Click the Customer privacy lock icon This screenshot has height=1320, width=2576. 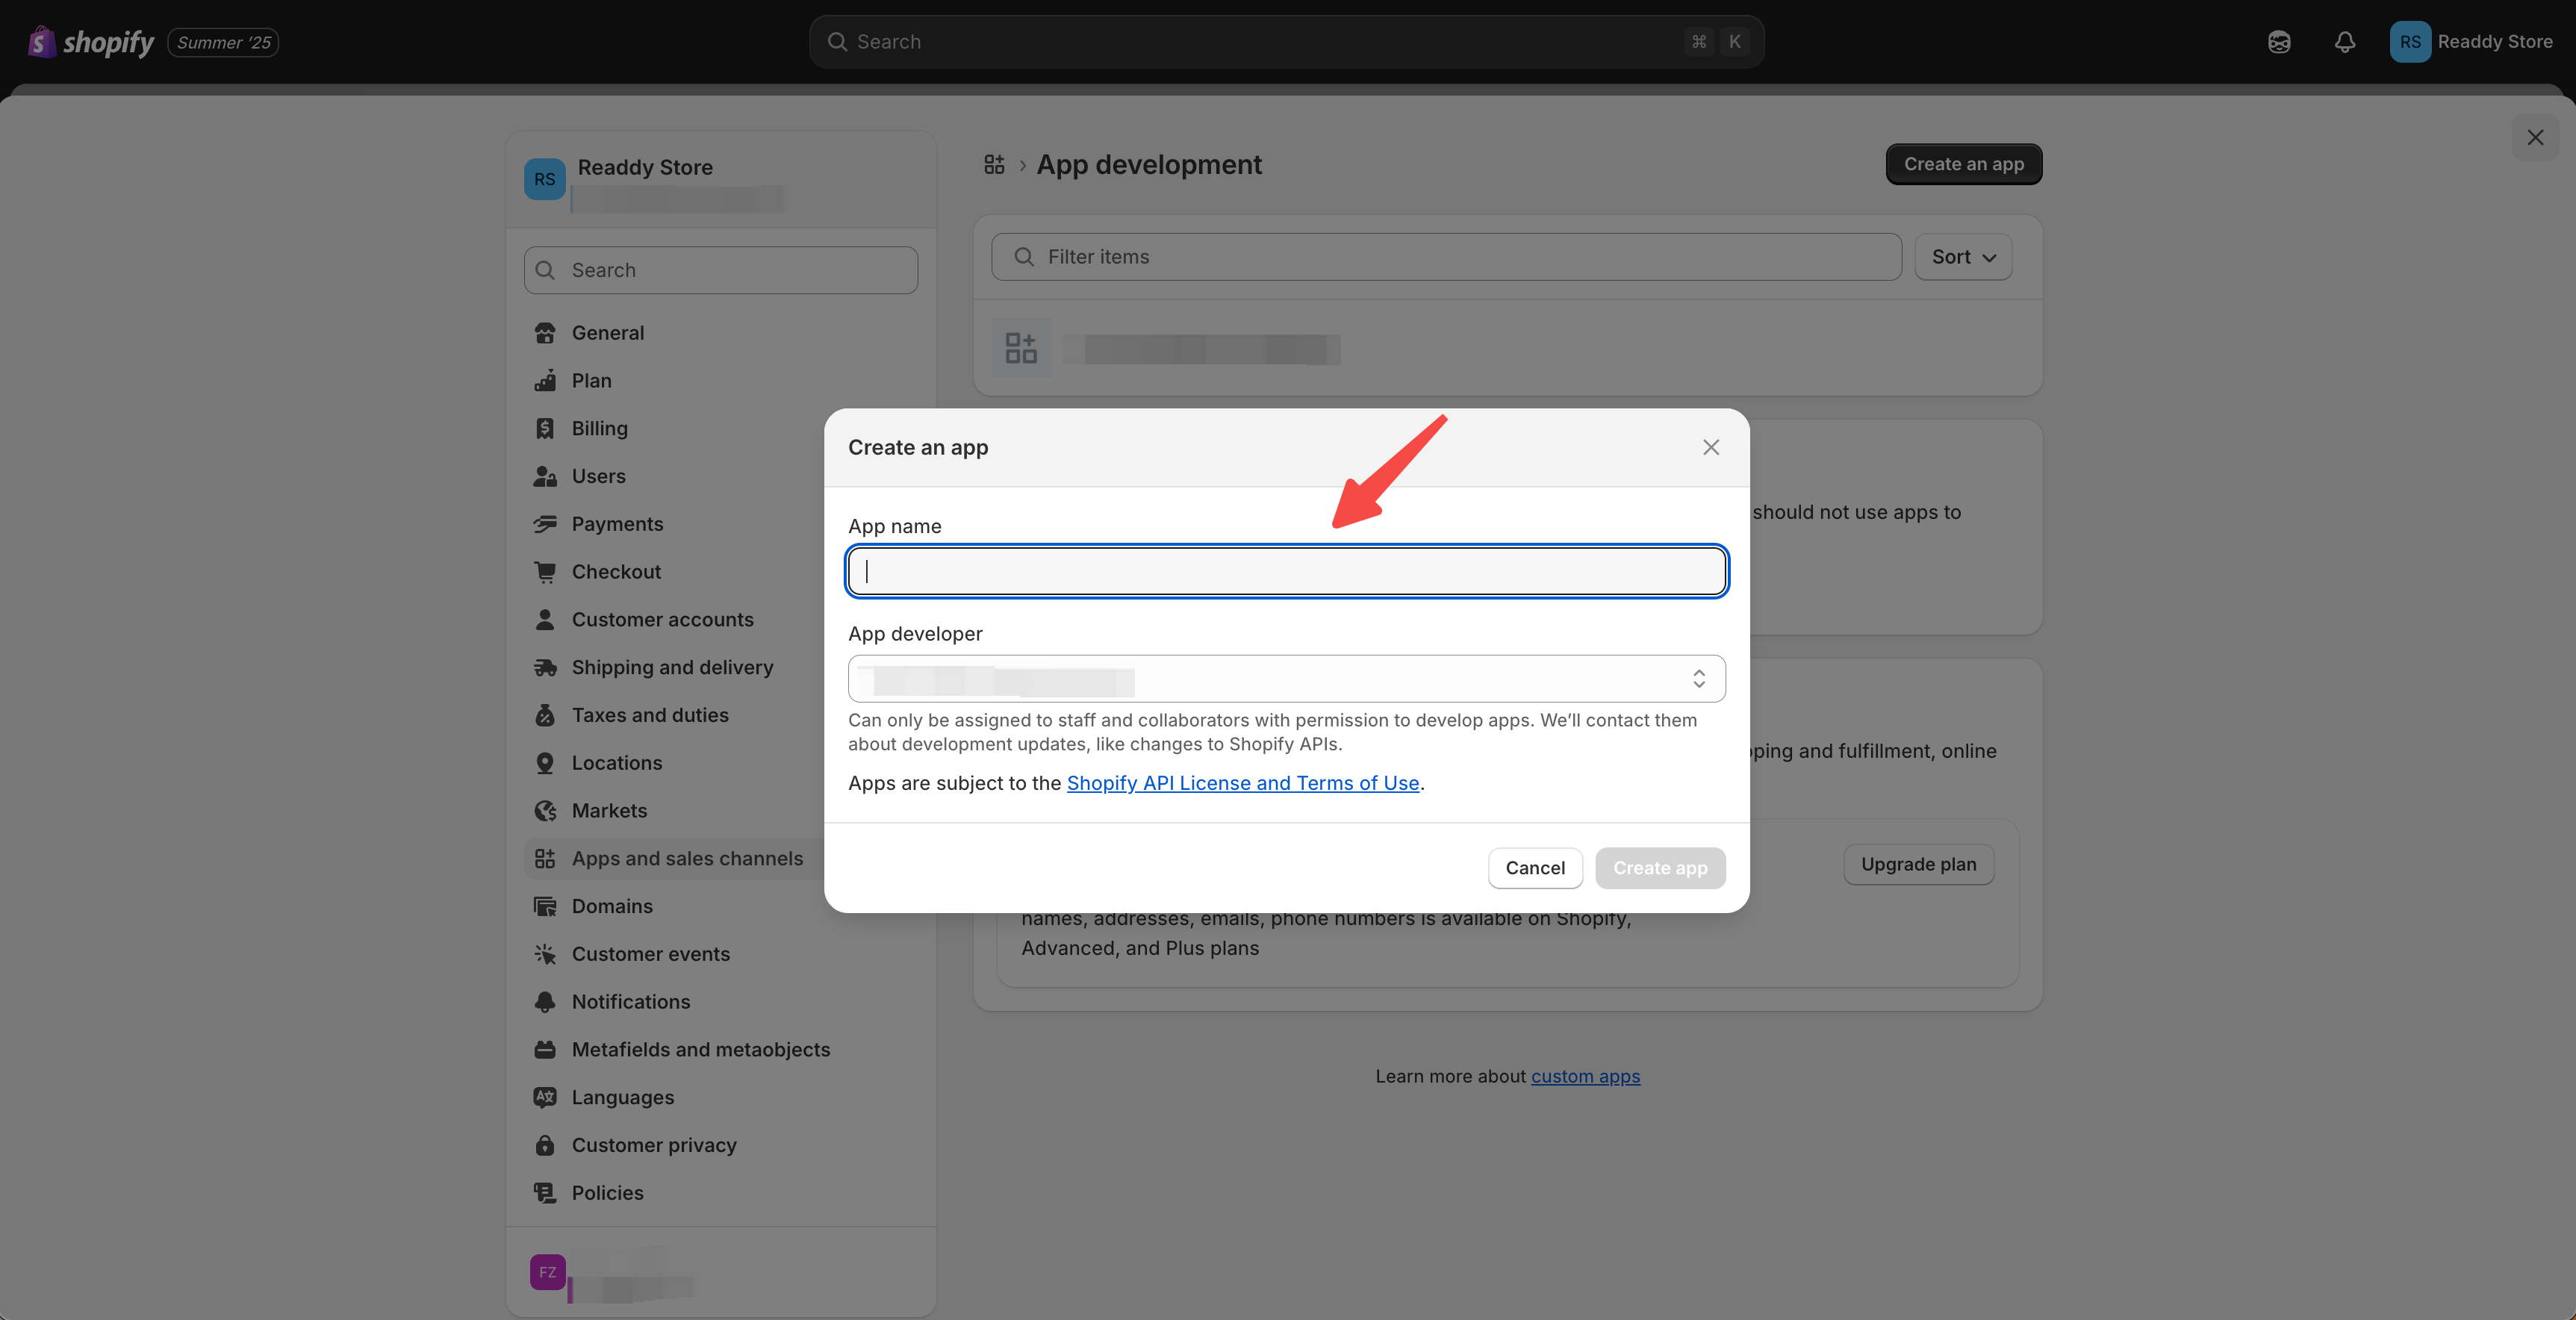point(545,1145)
